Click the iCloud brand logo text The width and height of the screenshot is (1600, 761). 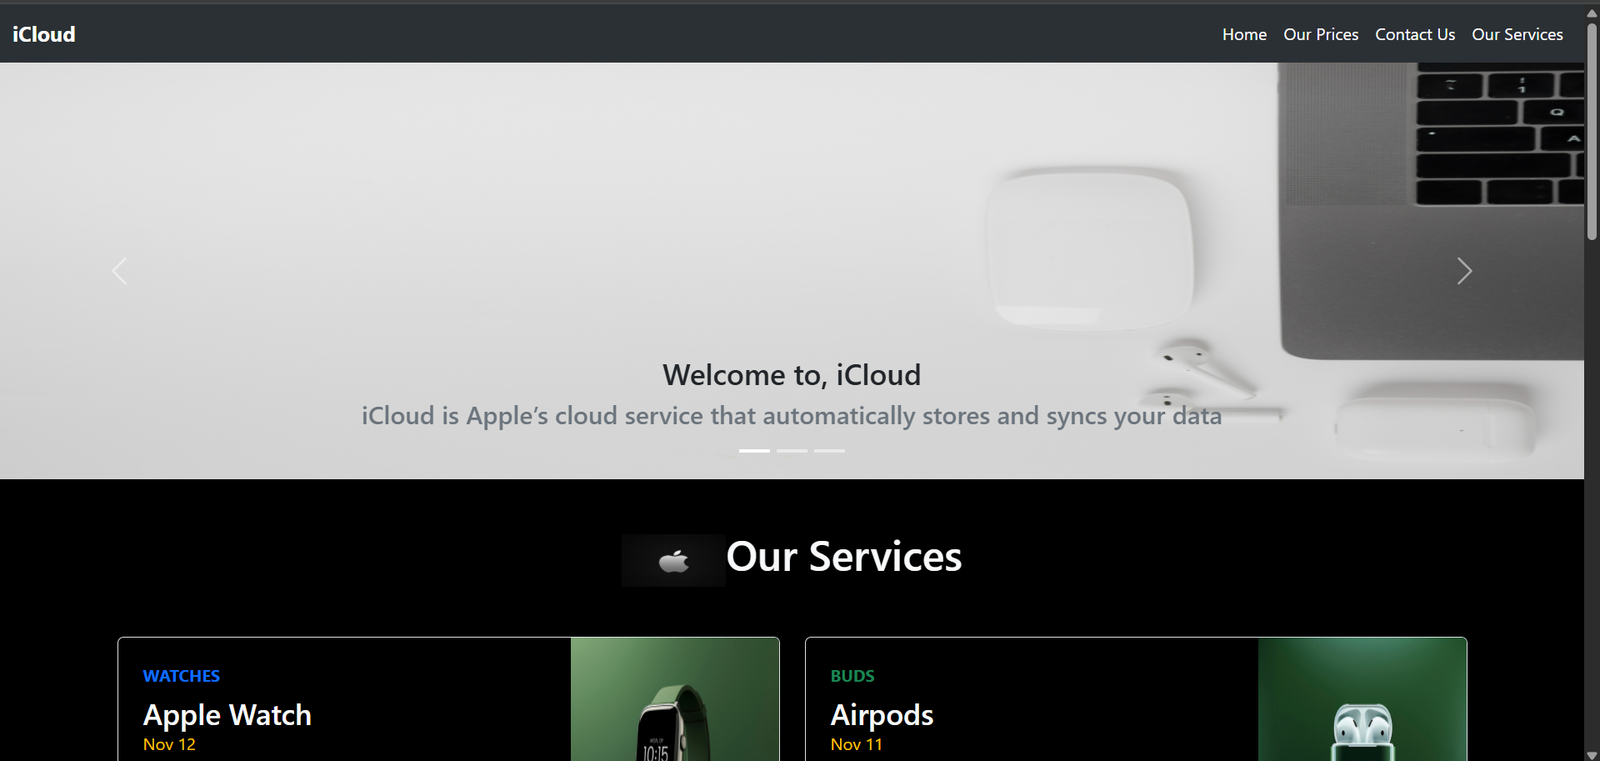coord(44,34)
